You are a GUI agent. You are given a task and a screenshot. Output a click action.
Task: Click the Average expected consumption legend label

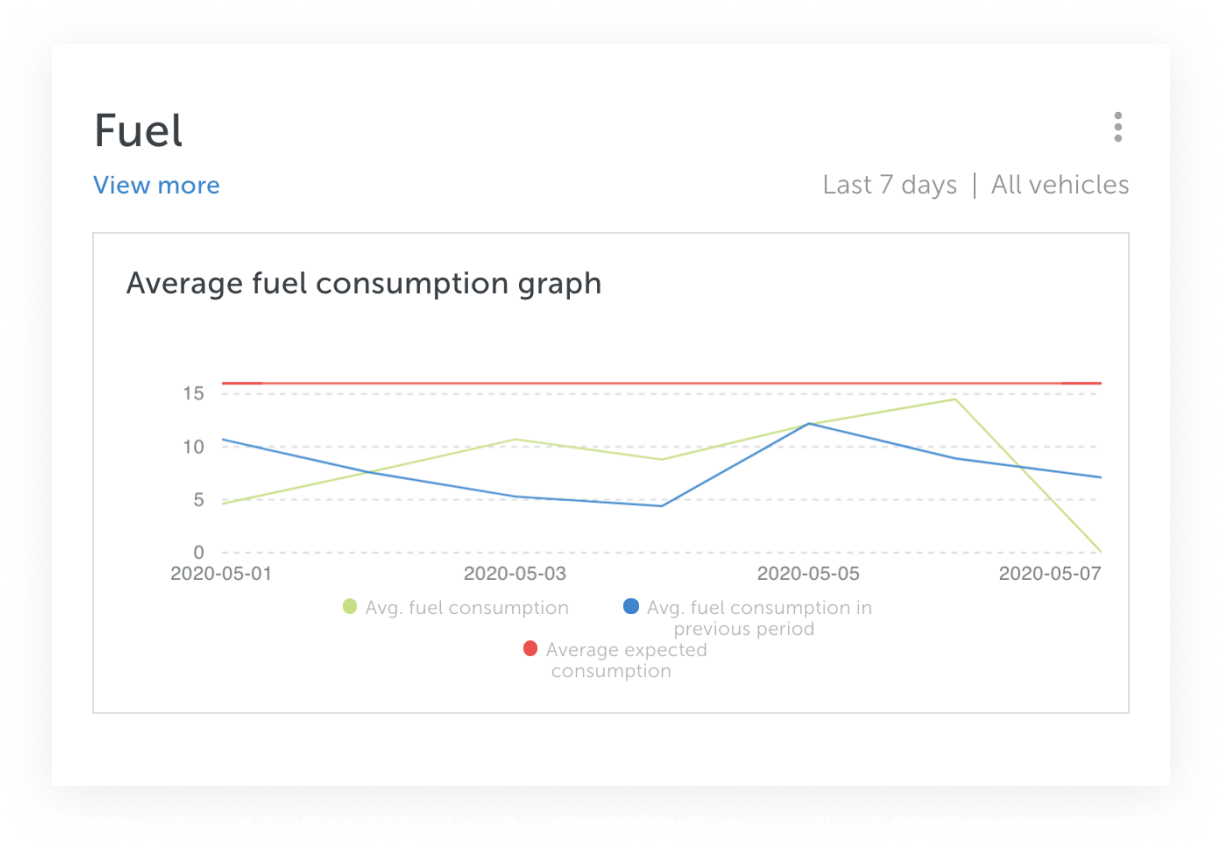[626, 660]
